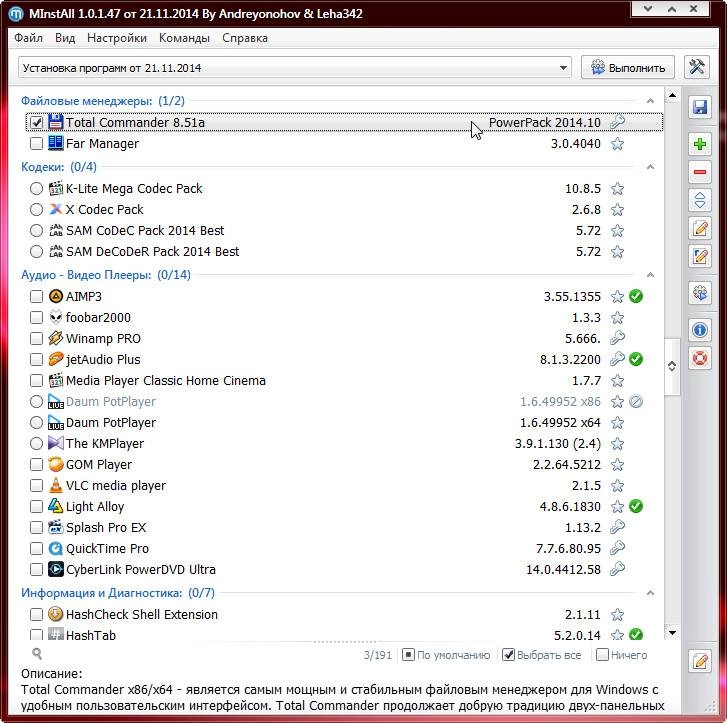The image size is (727, 723).
Task: Click green checkmark on jetAudio Plus row
Action: point(636,359)
